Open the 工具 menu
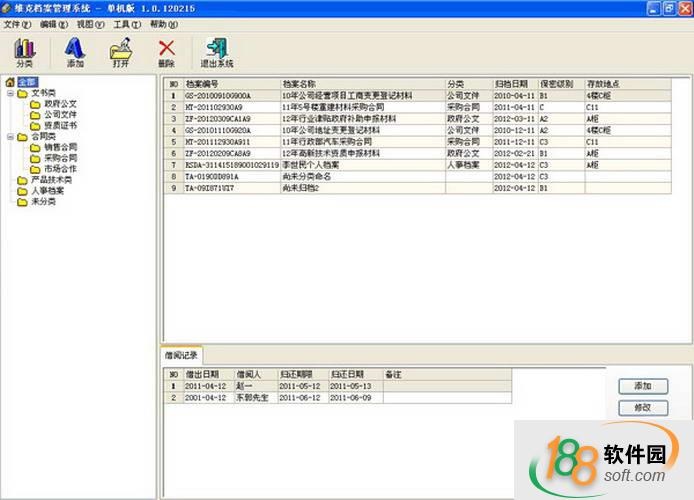The image size is (694, 500). tap(127, 24)
